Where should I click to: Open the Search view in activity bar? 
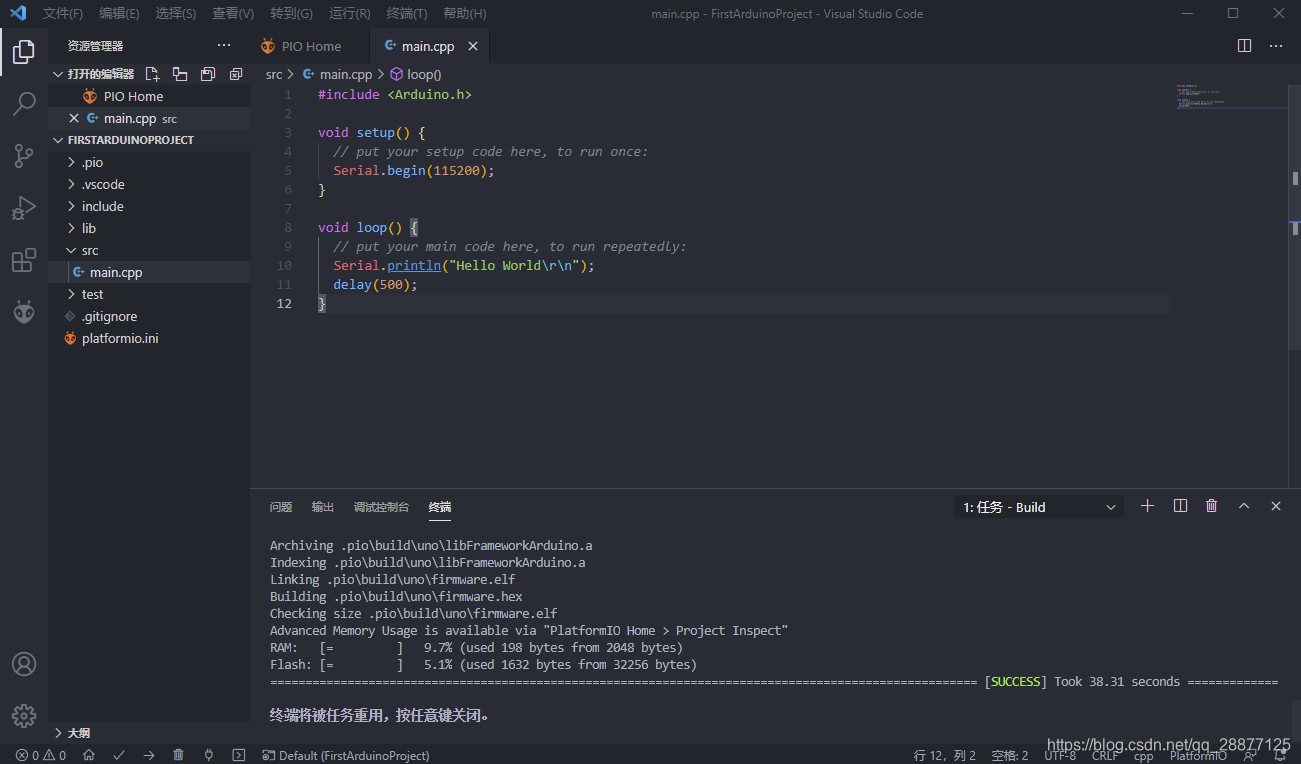pos(24,103)
